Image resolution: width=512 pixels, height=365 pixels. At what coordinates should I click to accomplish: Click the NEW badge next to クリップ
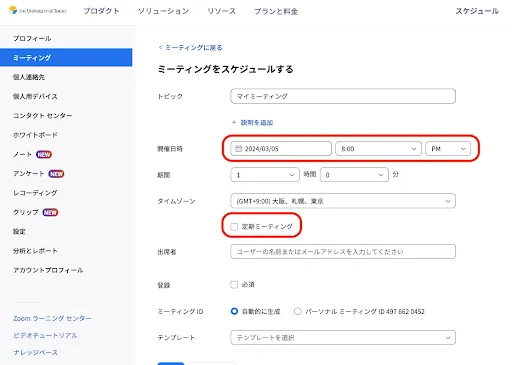pyautogui.click(x=50, y=212)
